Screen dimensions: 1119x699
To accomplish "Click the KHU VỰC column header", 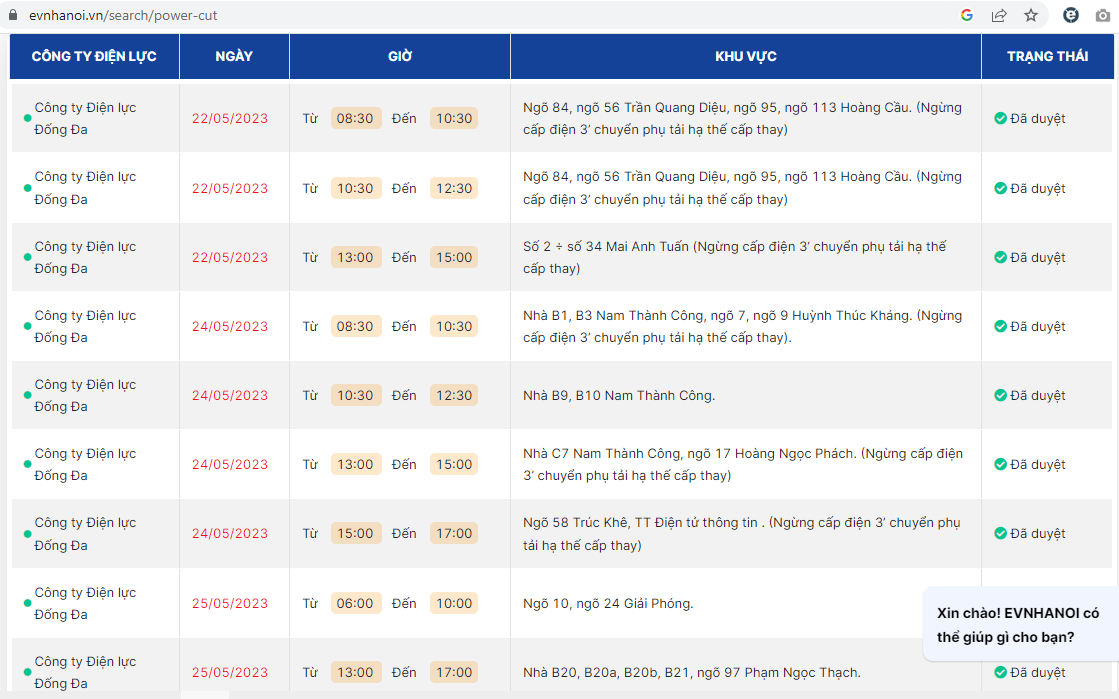I will [745, 56].
